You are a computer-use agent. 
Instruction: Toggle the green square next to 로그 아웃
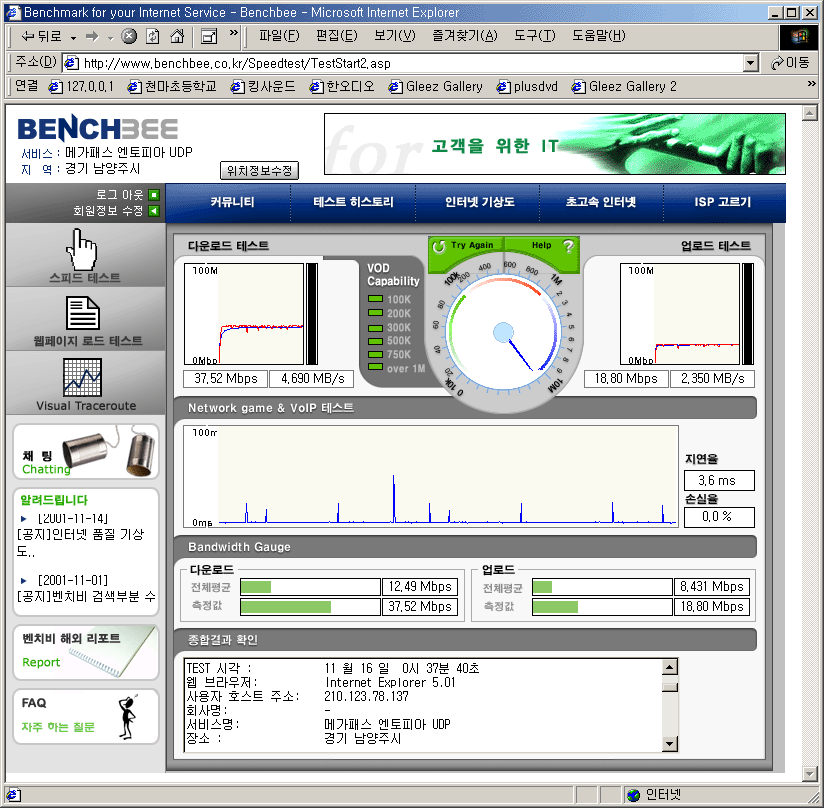[152, 194]
